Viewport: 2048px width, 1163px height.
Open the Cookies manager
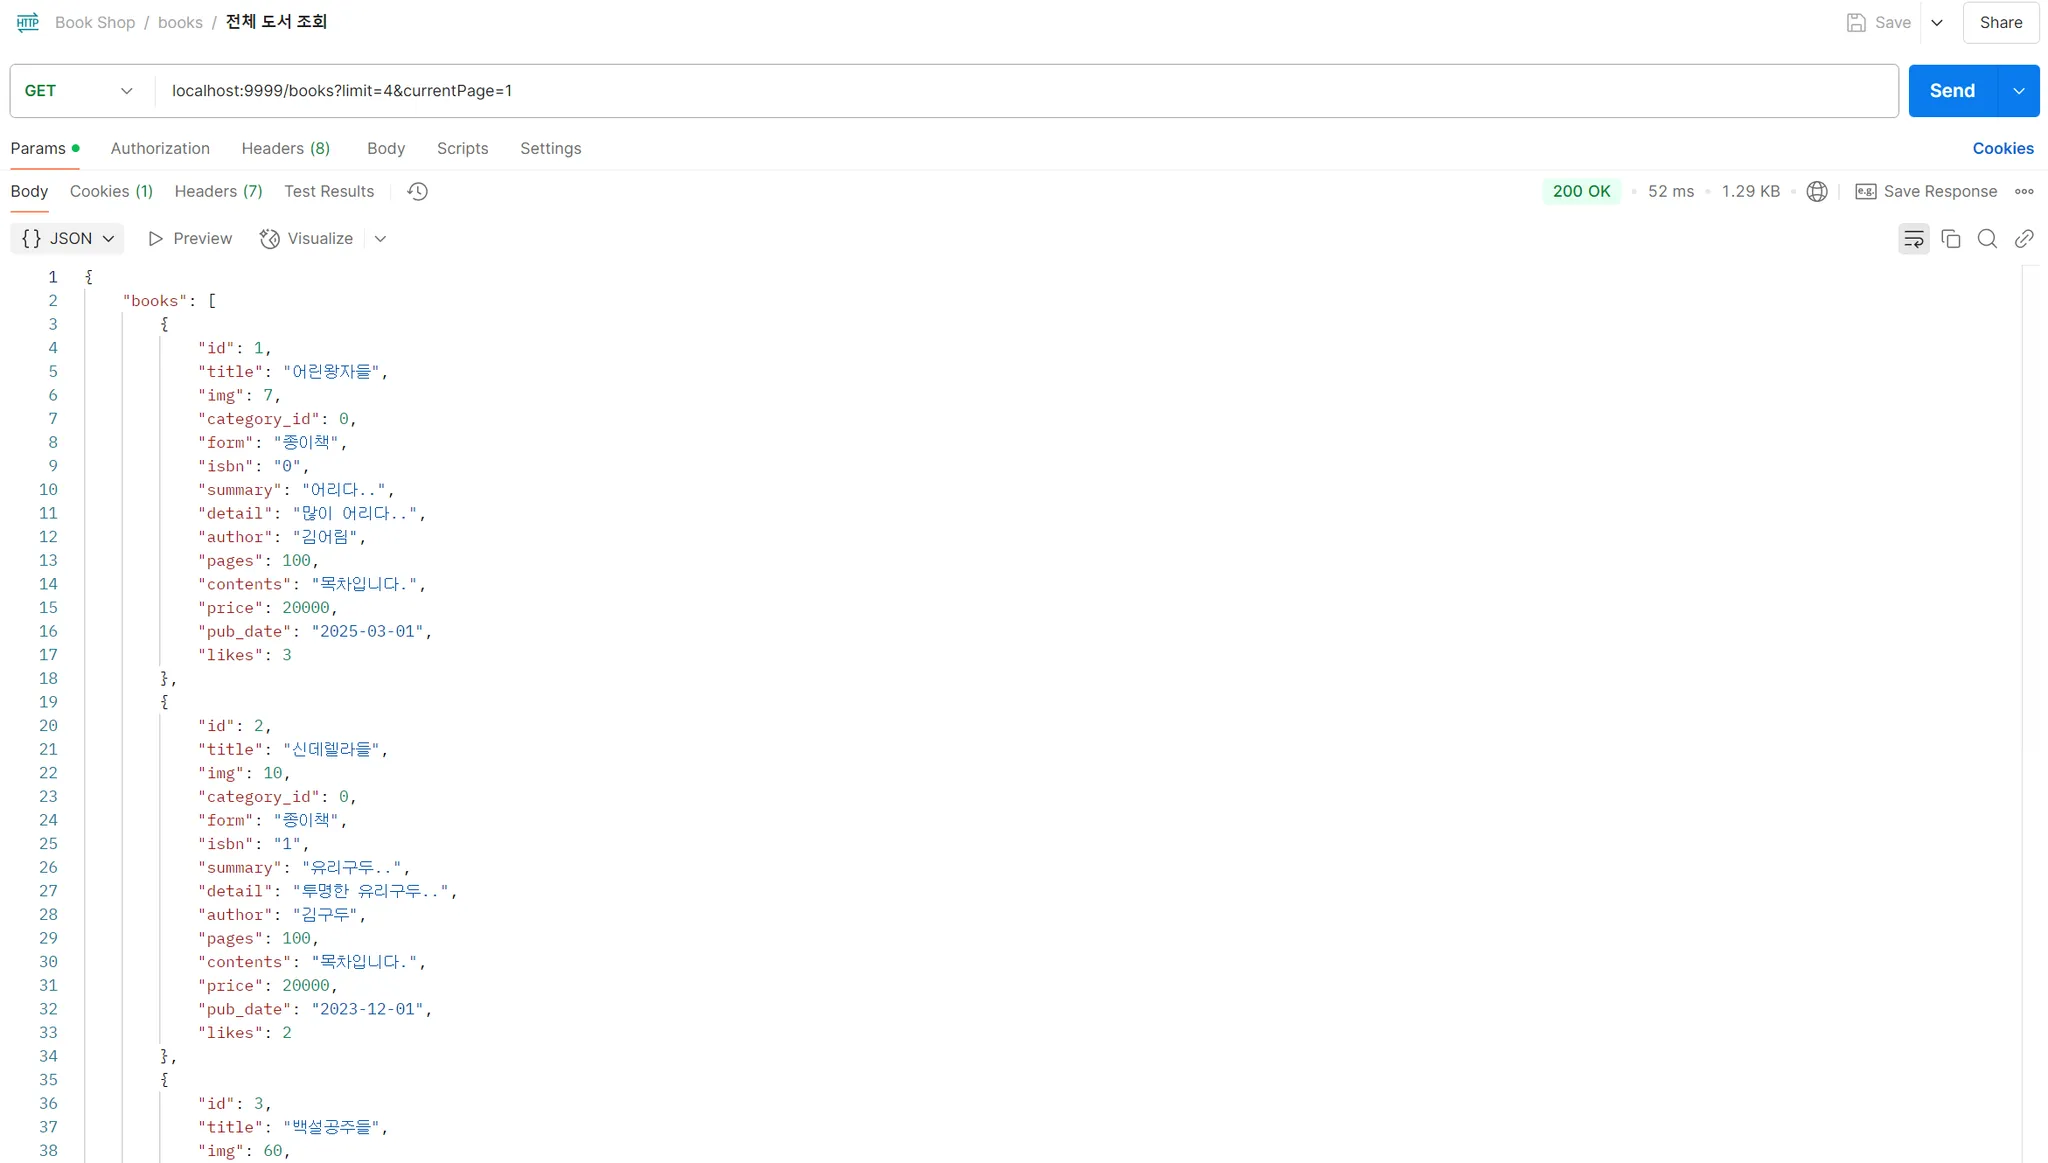[x=2003, y=148]
